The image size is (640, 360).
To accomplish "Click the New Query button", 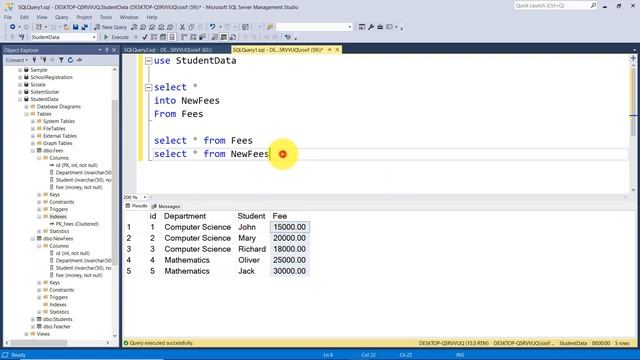I will pos(111,27).
